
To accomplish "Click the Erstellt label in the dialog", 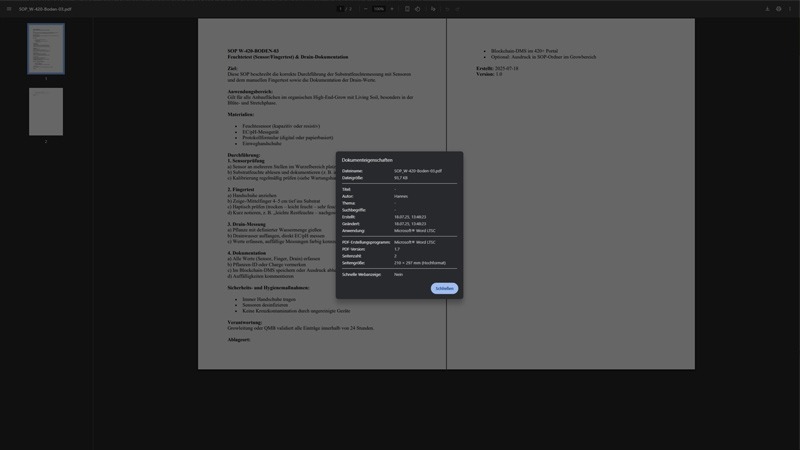I will pos(348,217).
